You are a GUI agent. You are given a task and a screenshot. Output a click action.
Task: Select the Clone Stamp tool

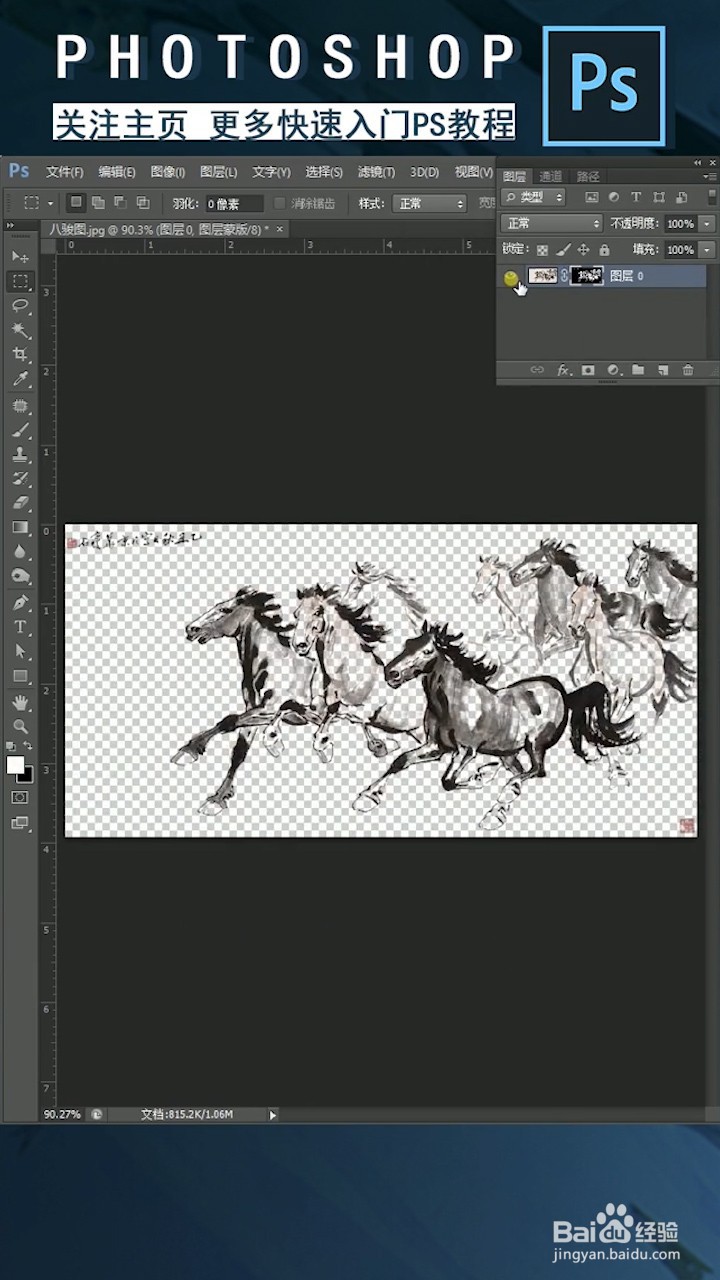pos(20,455)
